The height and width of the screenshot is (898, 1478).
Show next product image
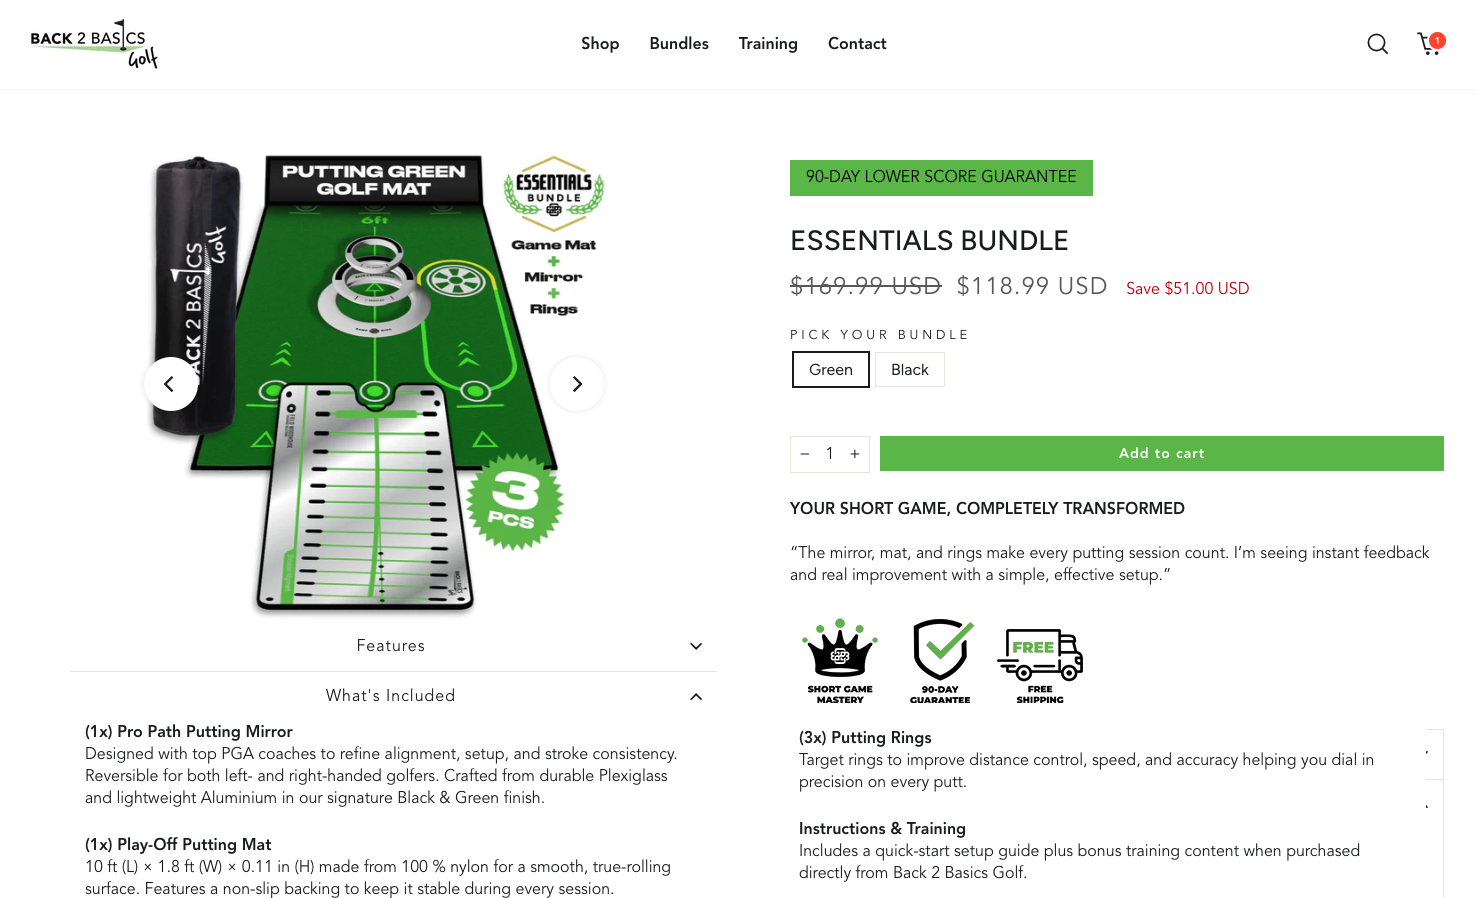click(x=577, y=384)
